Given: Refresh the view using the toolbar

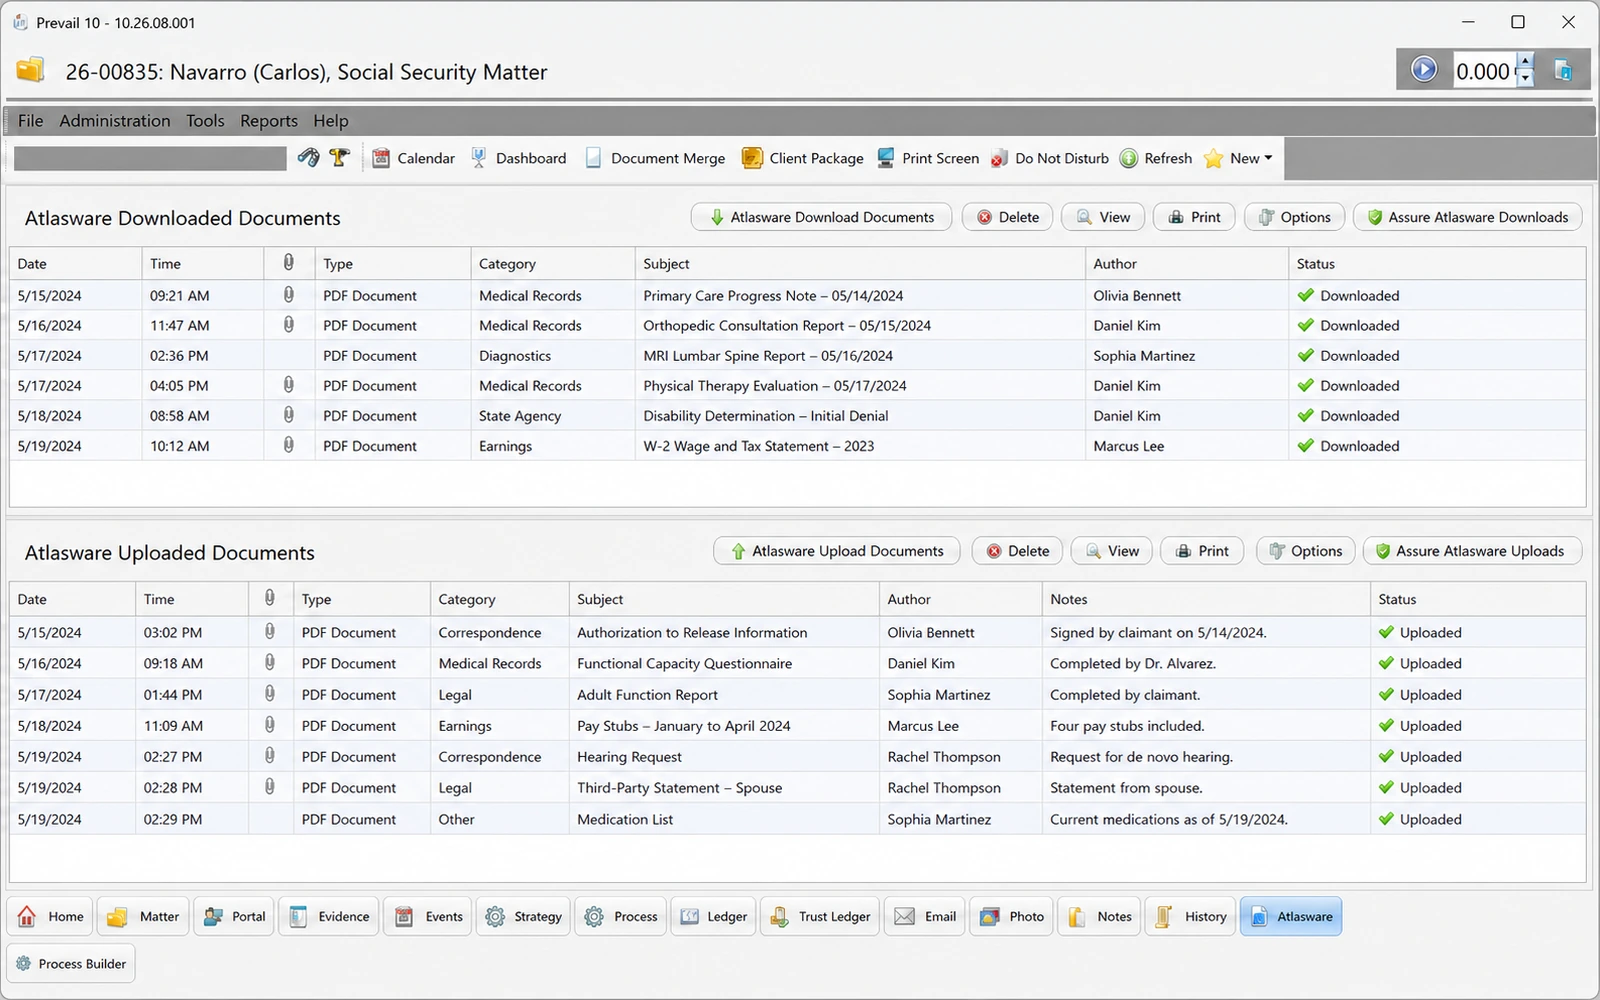Looking at the screenshot, I should click(x=1156, y=158).
